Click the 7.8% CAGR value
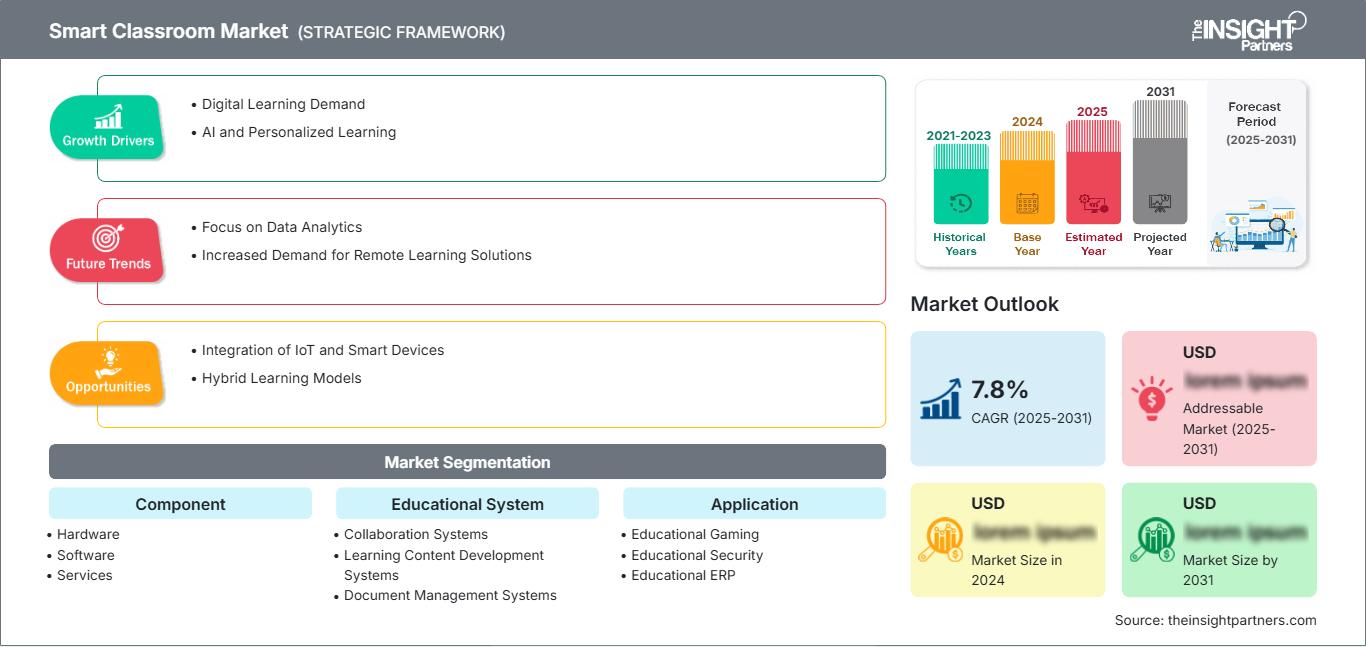The height and width of the screenshot is (647, 1366). [1000, 389]
